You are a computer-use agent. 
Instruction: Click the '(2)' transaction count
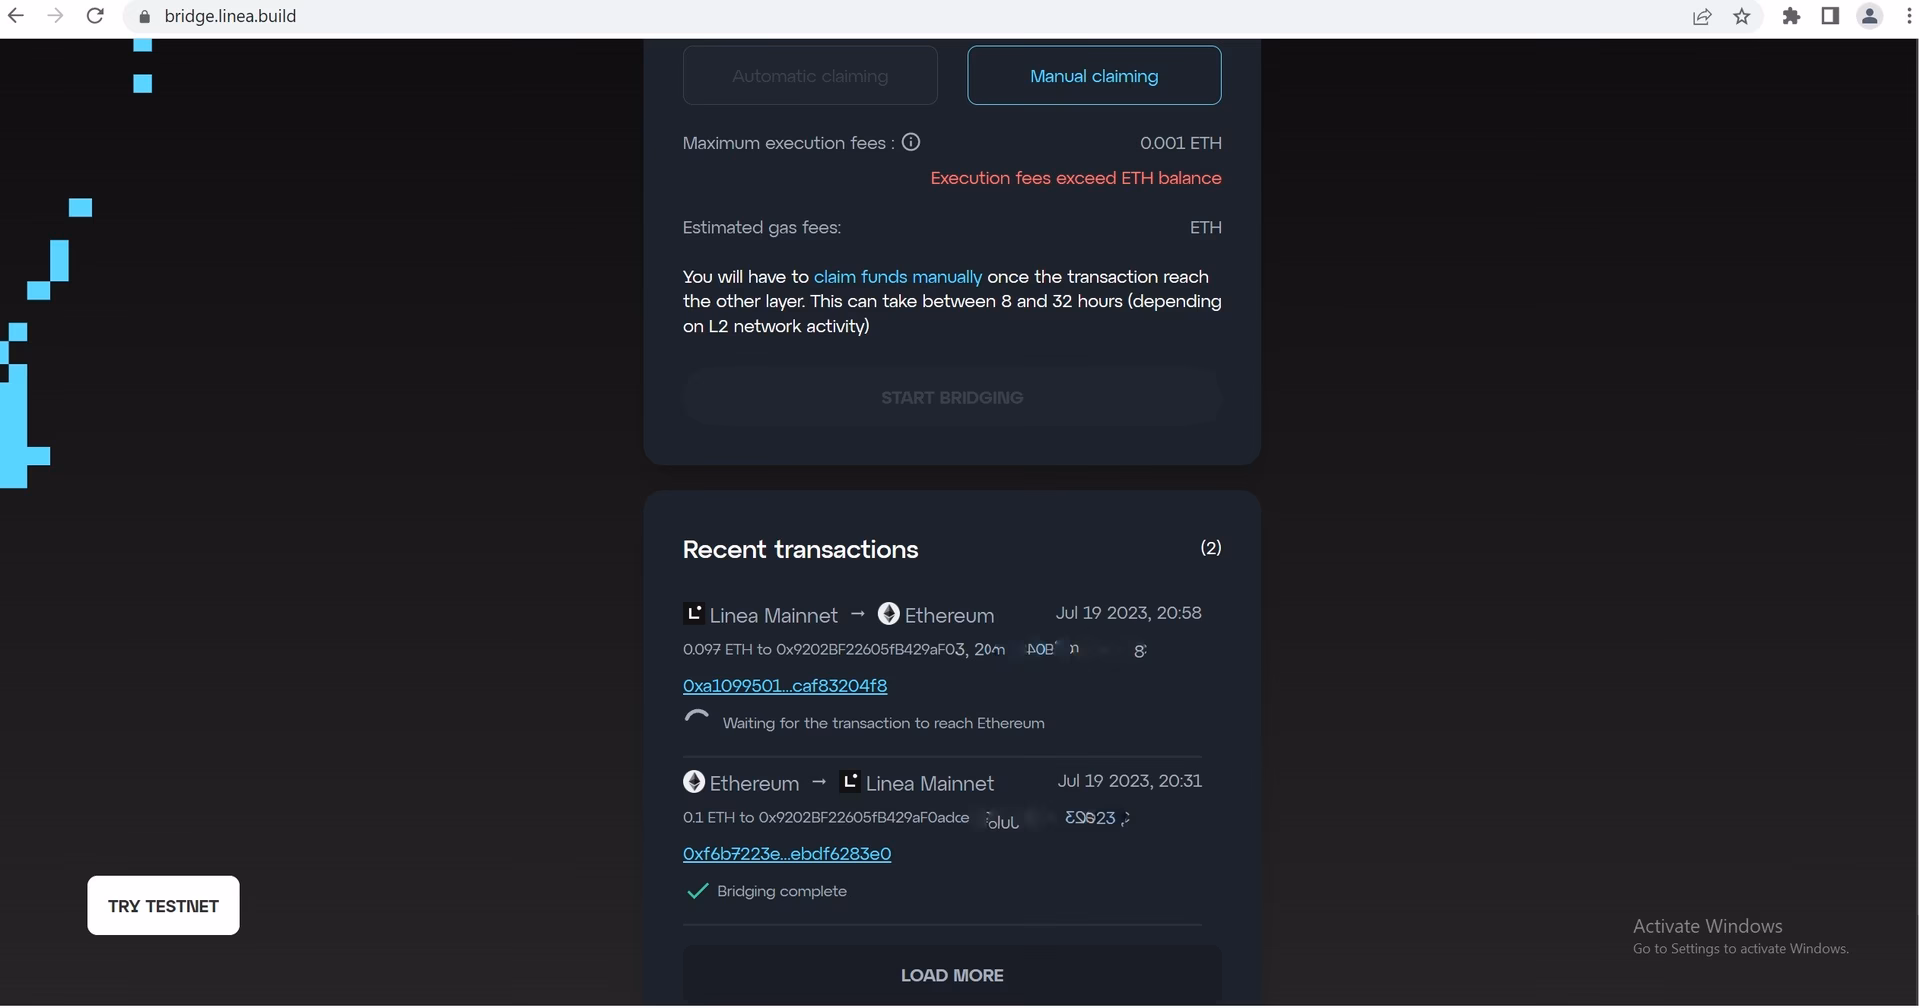[1211, 548]
